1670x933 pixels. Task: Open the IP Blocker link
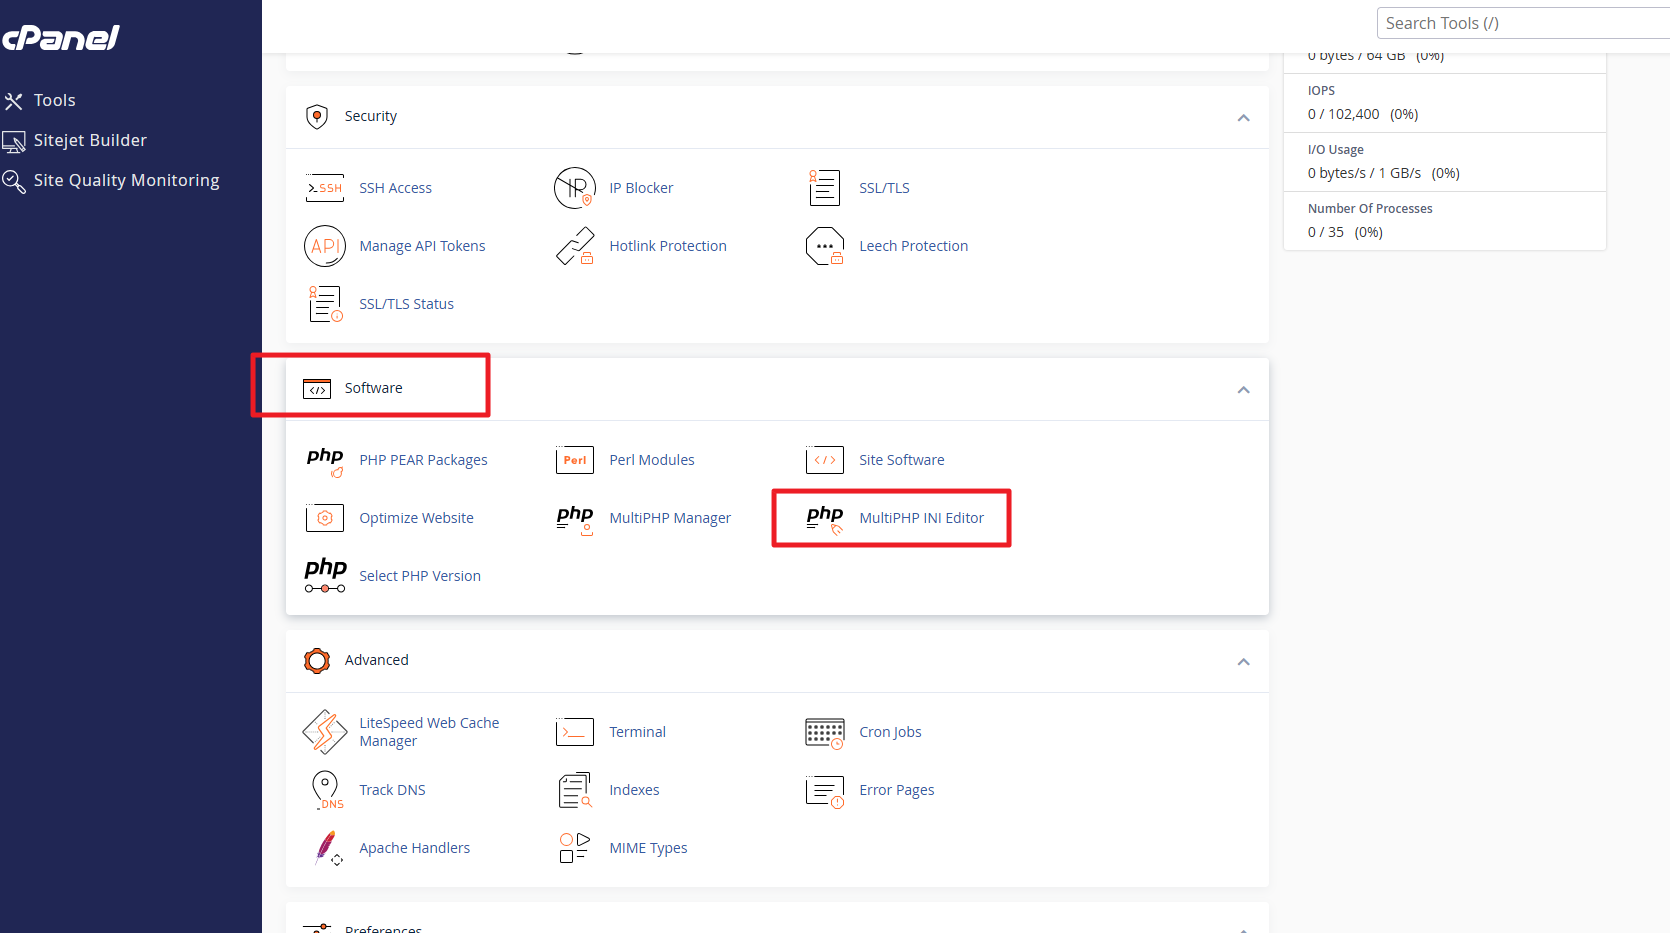(641, 188)
